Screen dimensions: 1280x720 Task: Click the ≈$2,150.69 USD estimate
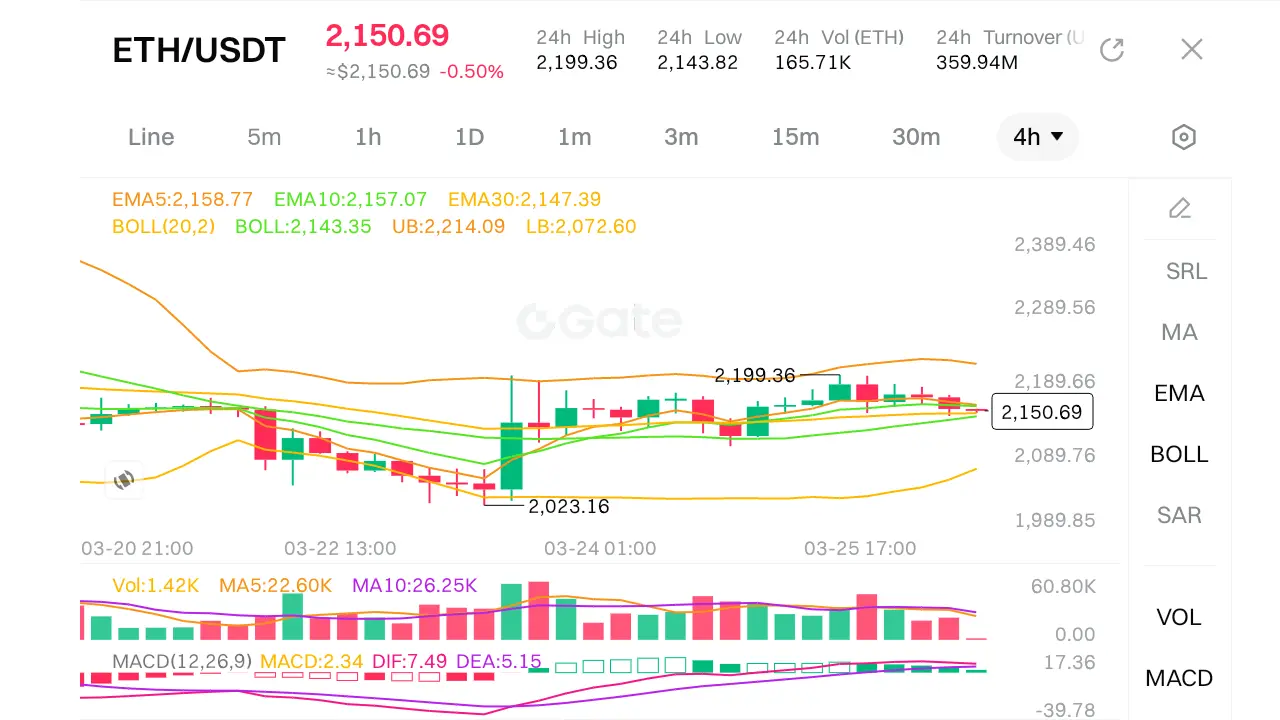coord(378,72)
